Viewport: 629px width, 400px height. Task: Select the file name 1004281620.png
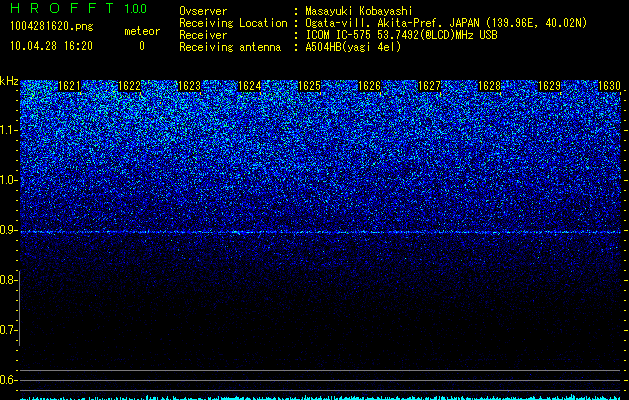click(52, 27)
